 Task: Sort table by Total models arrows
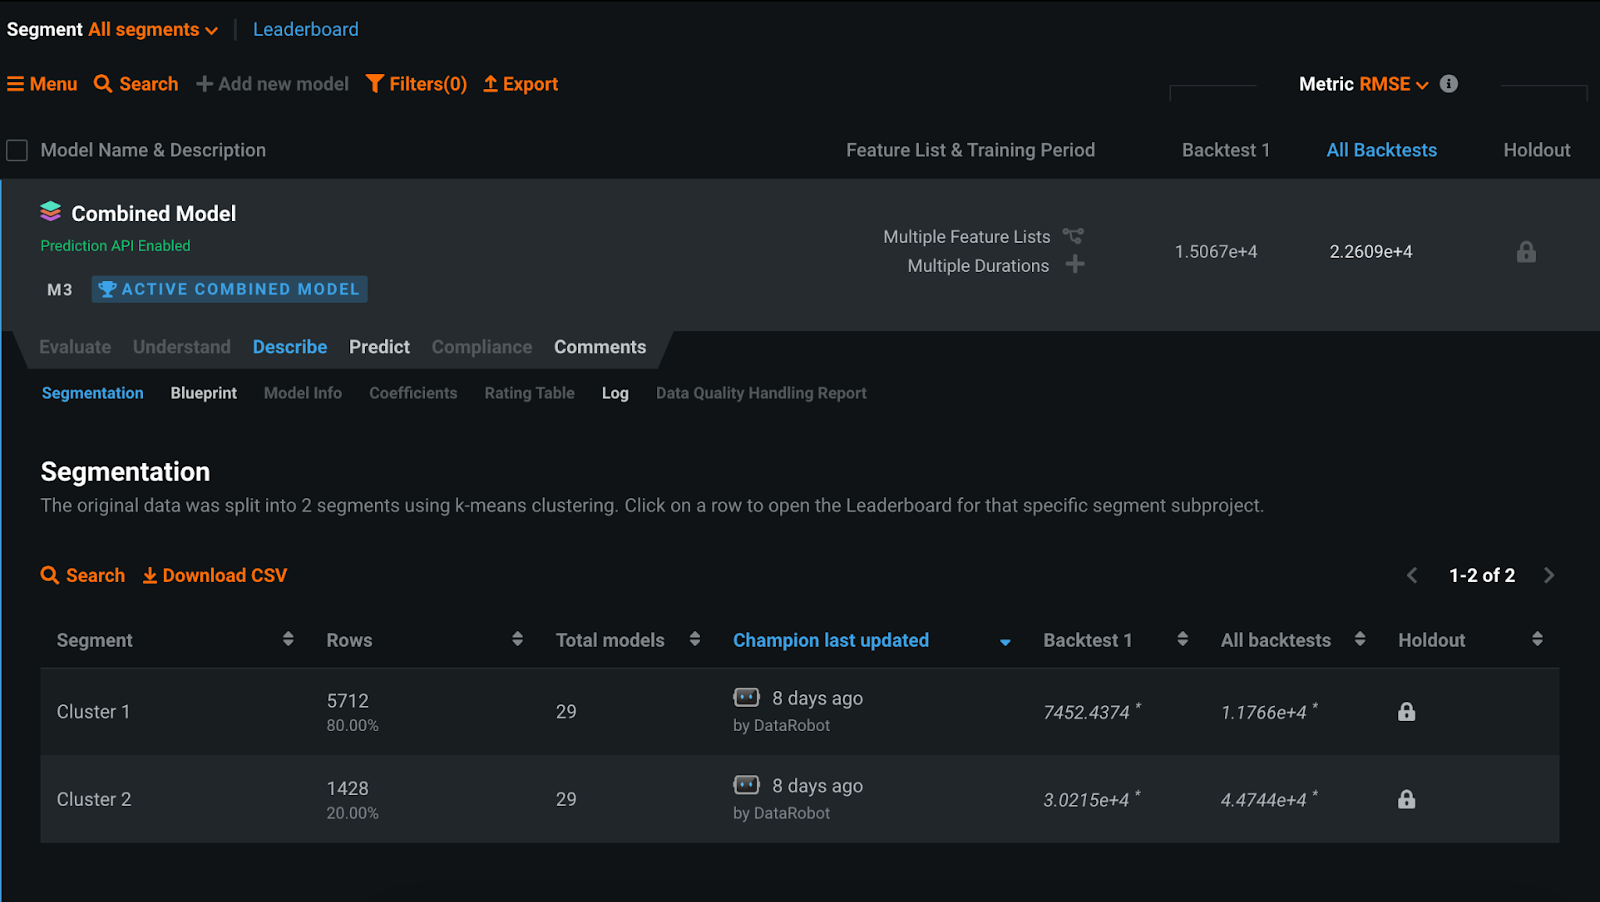click(695, 639)
